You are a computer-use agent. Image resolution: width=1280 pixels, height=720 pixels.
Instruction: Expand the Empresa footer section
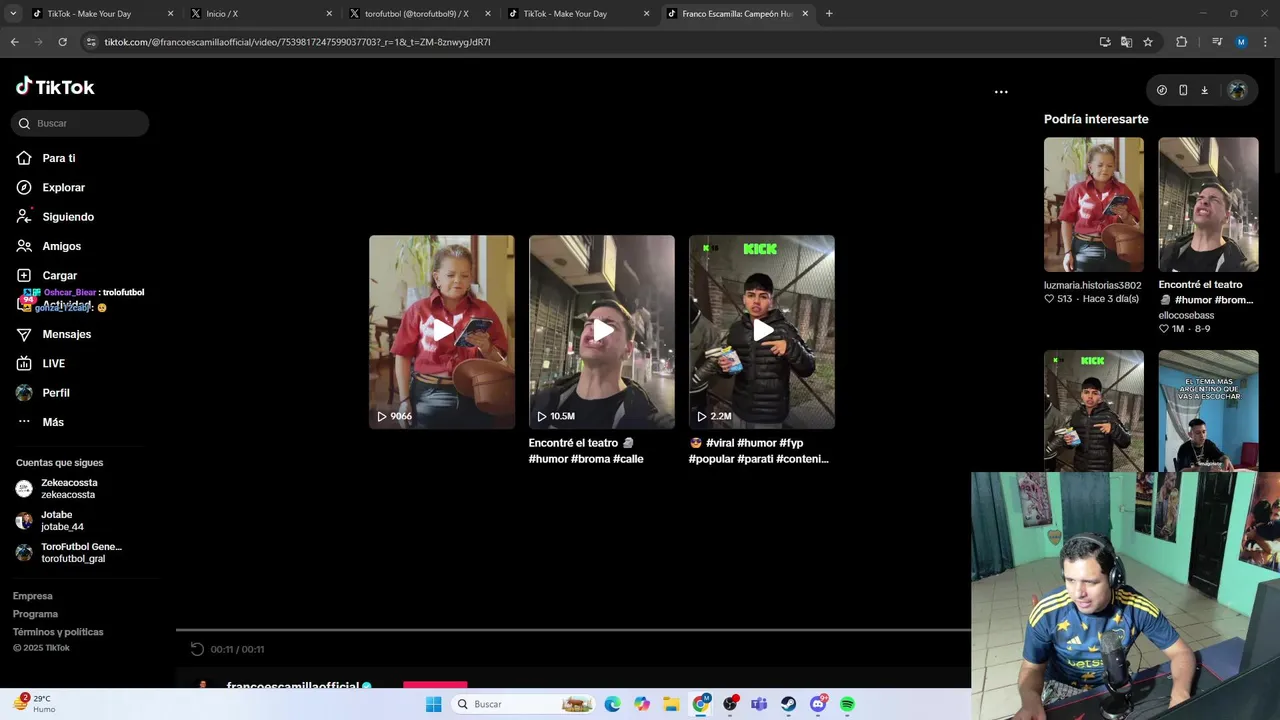32,596
